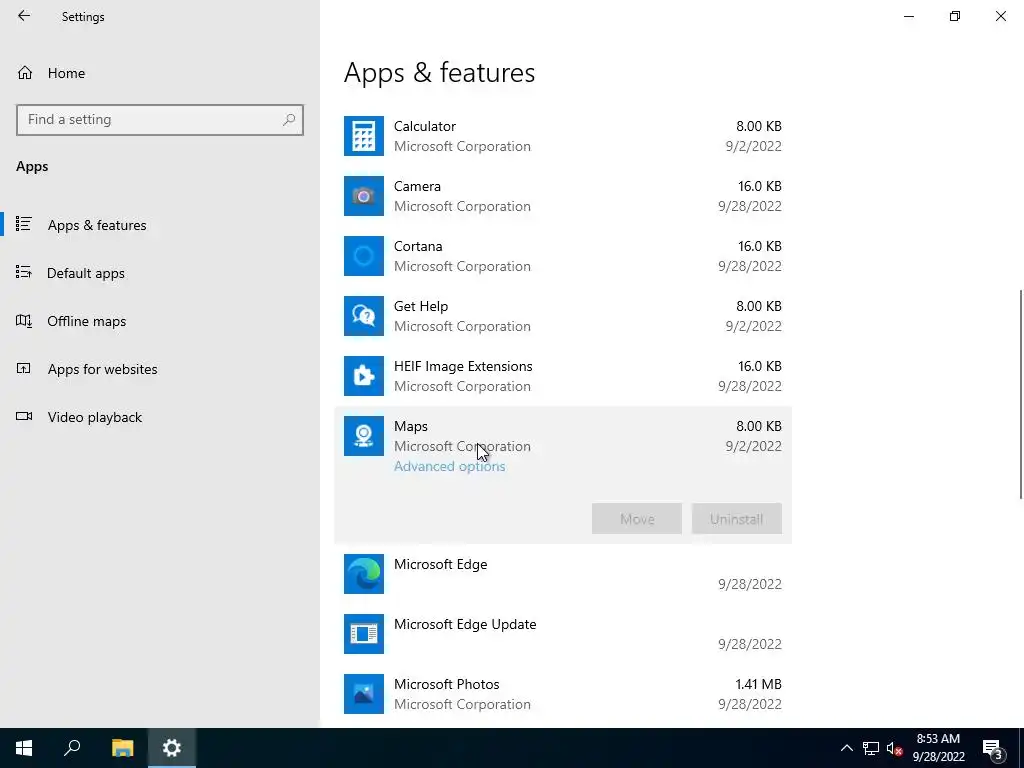
Task: Click the Microsoft Edge Update icon
Action: pyautogui.click(x=364, y=634)
